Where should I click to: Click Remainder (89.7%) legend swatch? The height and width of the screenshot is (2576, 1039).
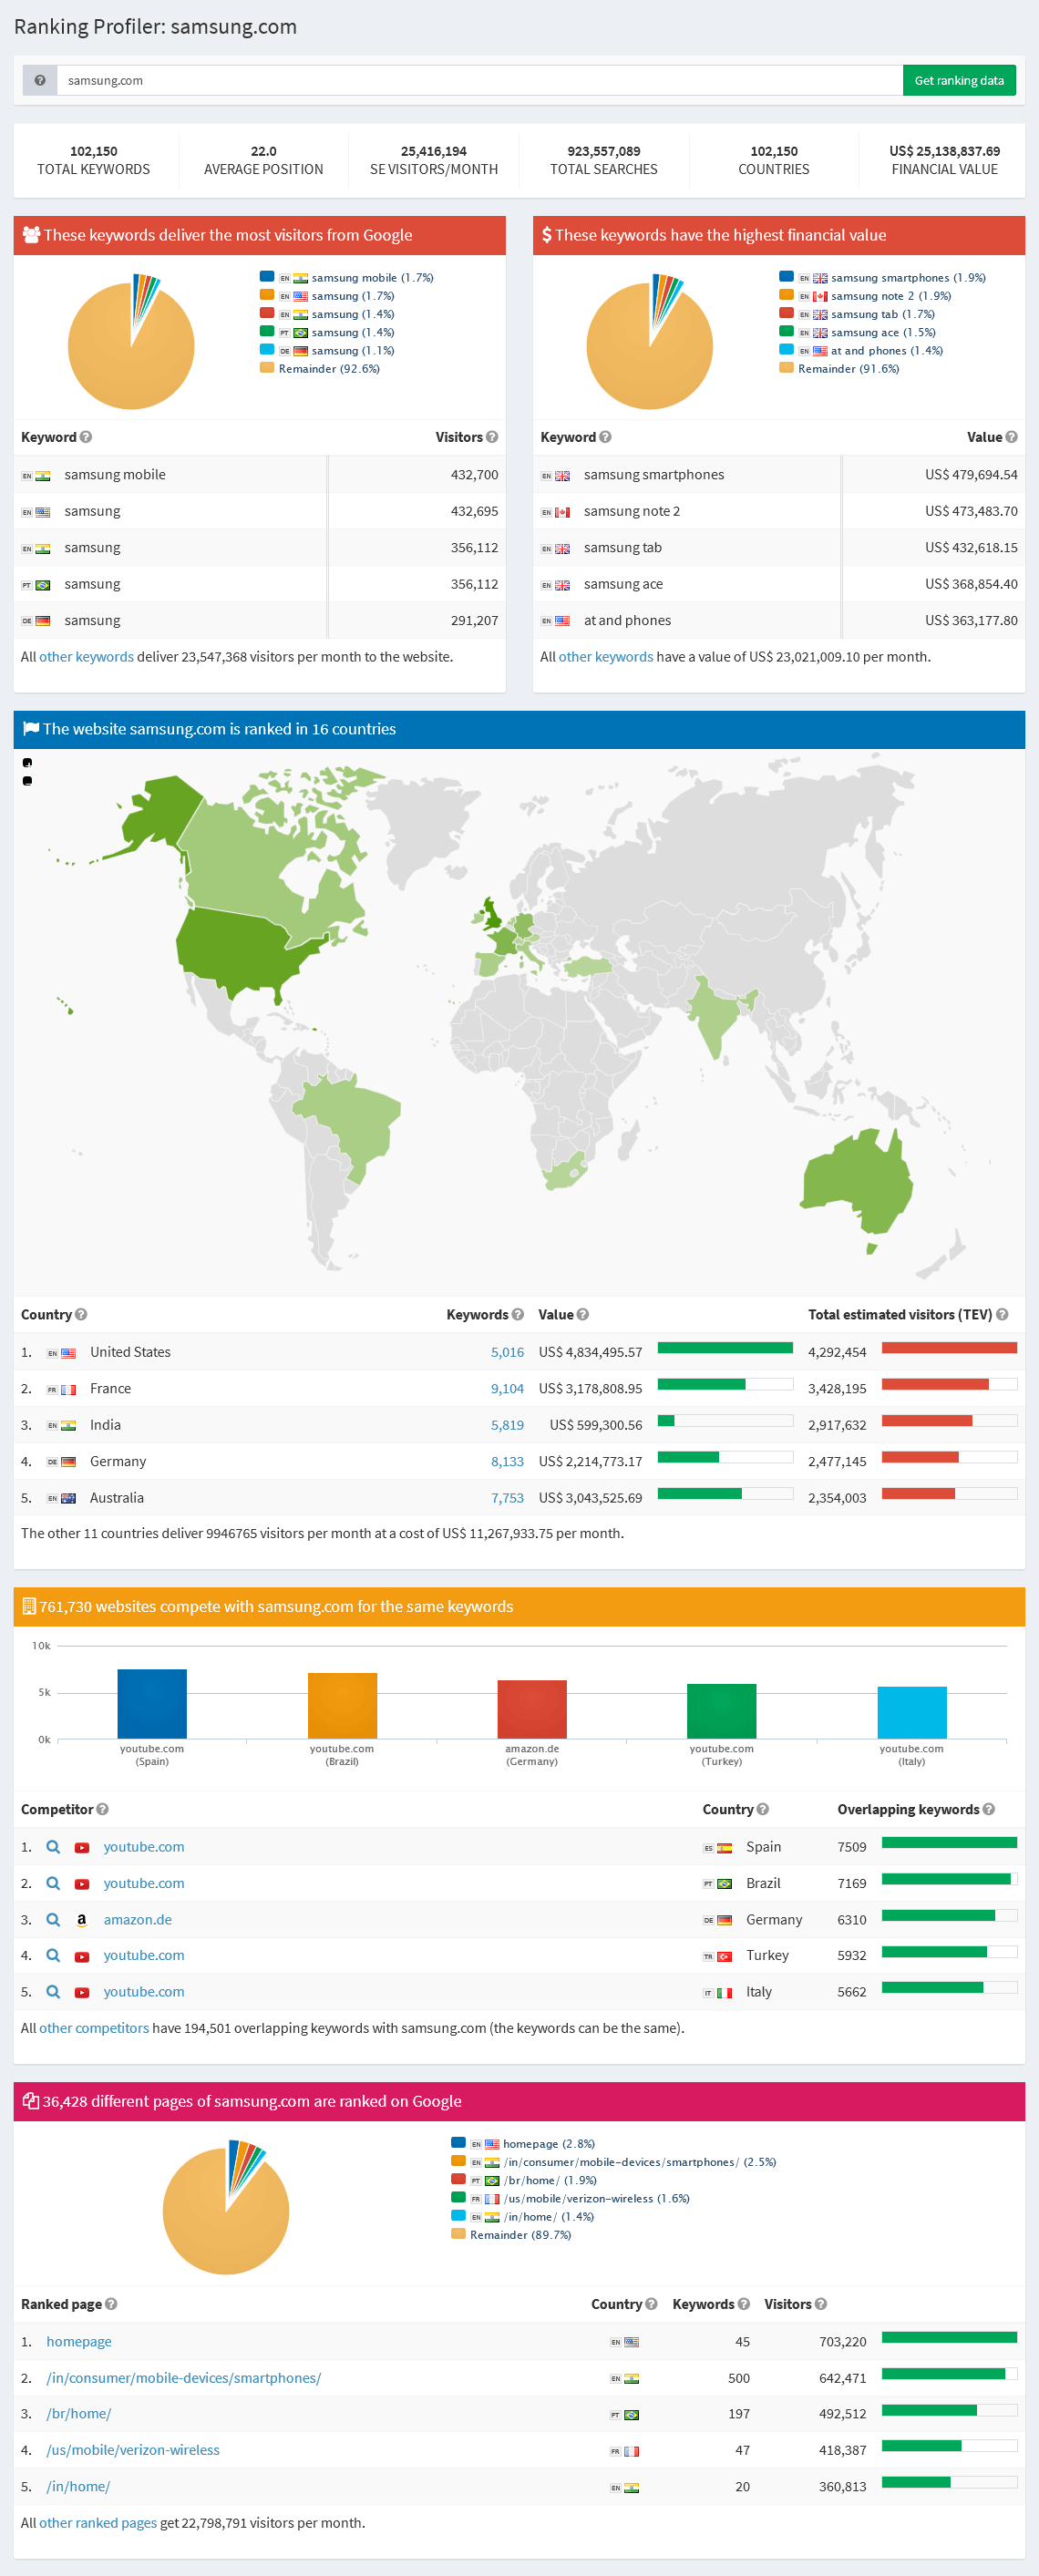pyautogui.click(x=458, y=2233)
